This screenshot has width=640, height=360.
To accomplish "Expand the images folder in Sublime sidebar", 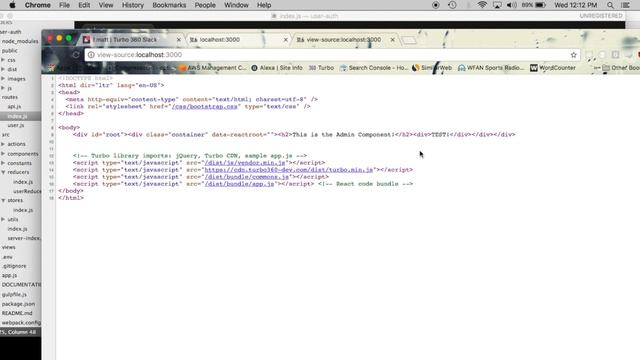I will (x=3, y=79).
